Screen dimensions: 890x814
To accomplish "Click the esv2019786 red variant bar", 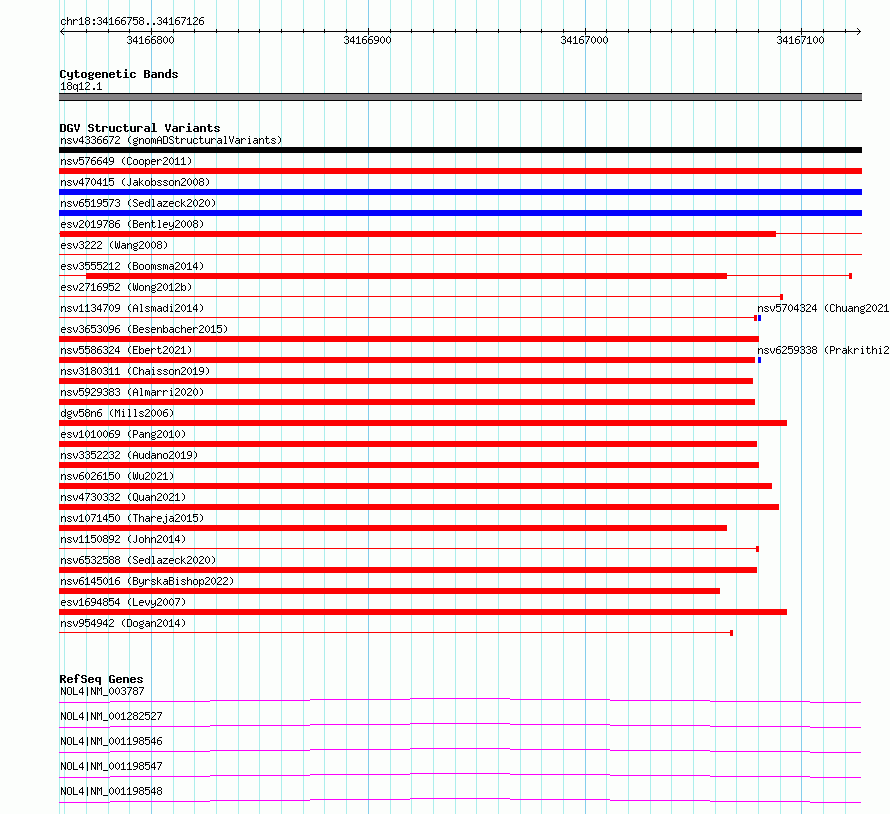I will [417, 234].
